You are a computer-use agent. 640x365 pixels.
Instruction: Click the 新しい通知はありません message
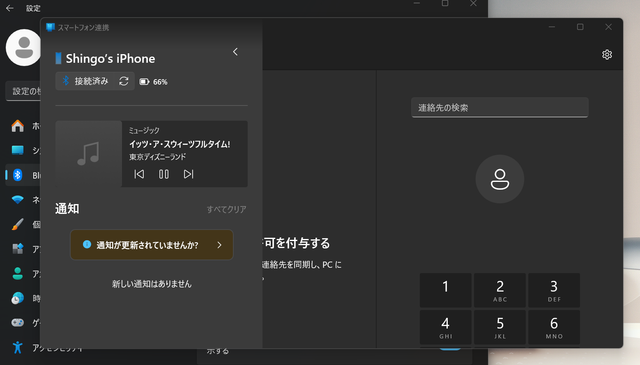(152, 284)
